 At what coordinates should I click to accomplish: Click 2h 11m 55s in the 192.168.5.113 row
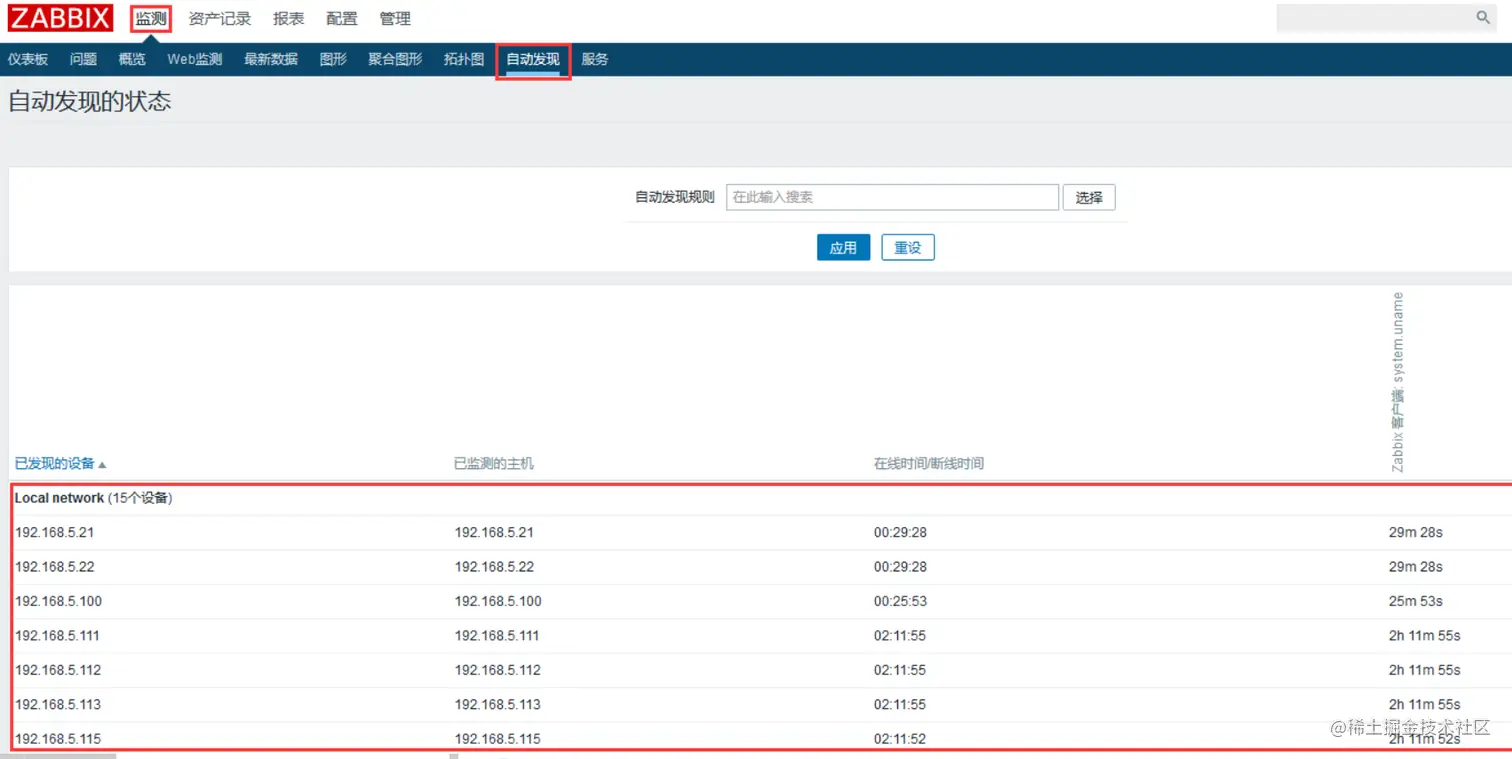[x=1425, y=704]
